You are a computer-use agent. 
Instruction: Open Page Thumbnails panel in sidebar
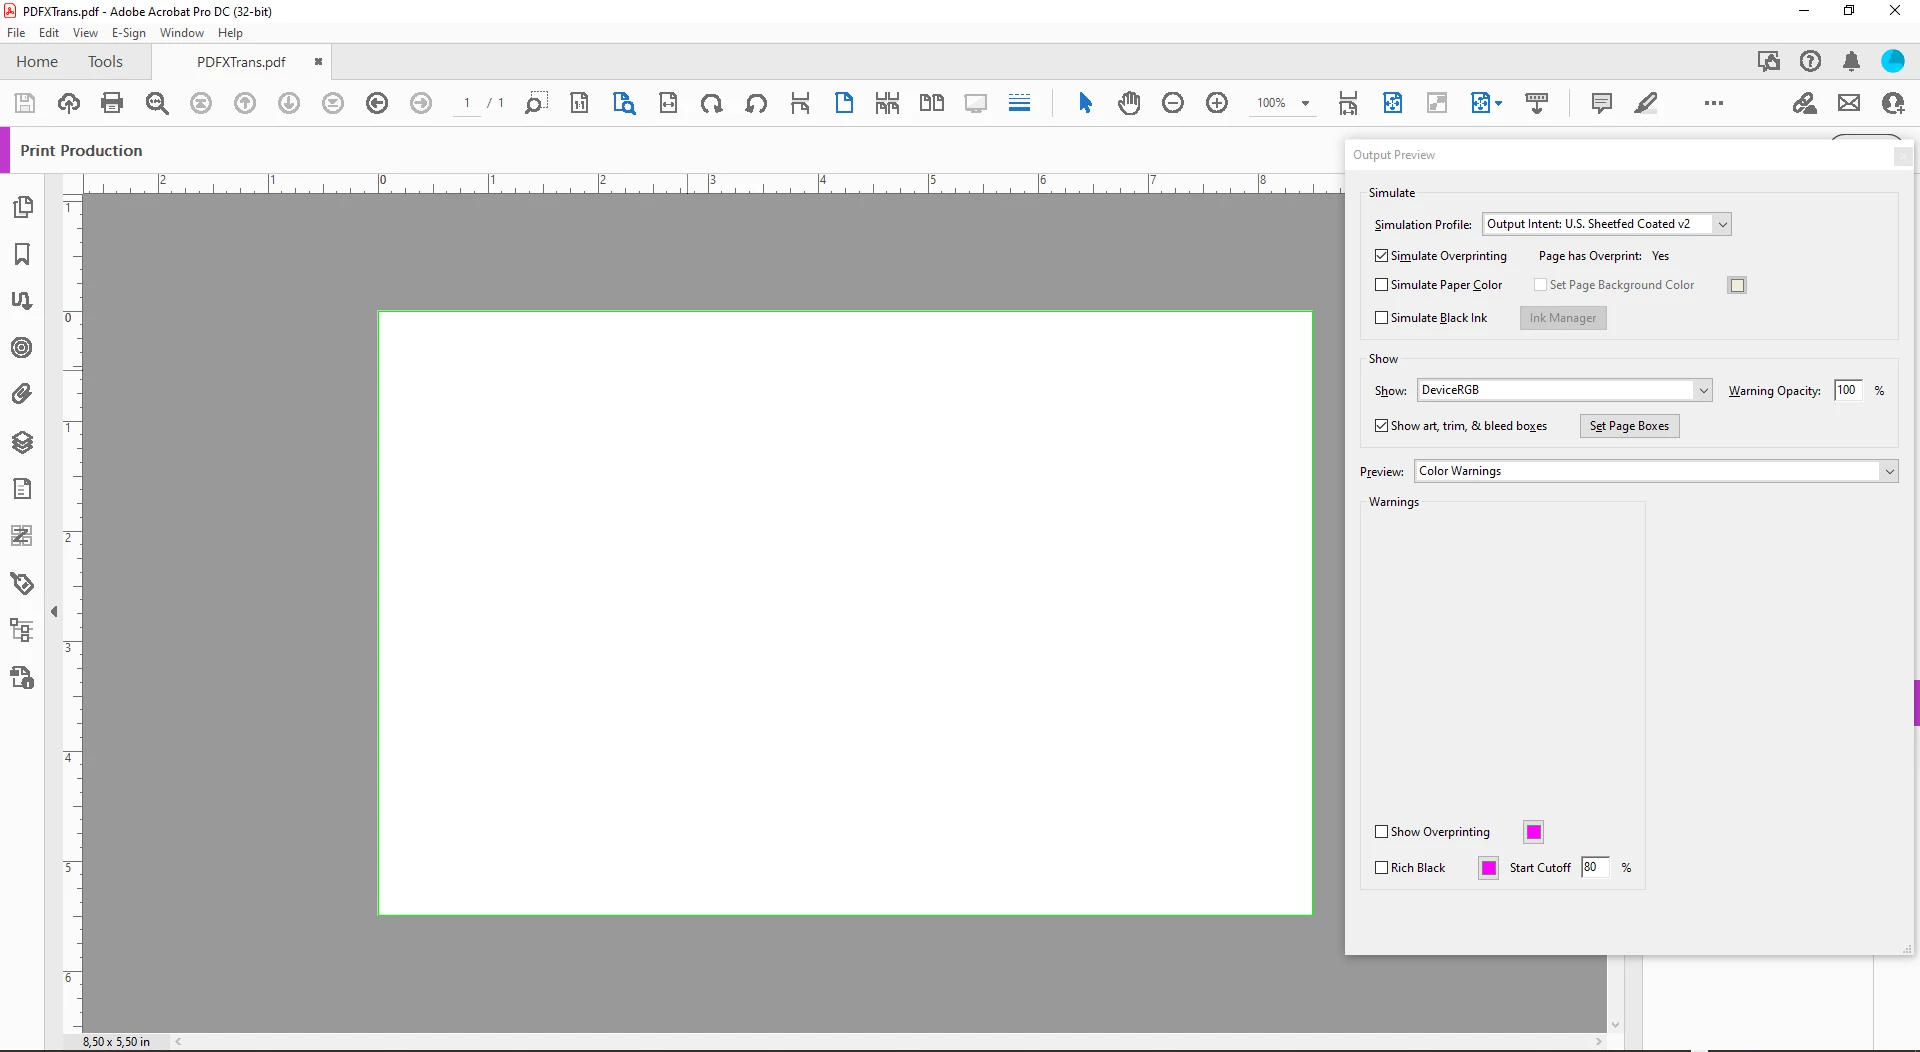(x=22, y=207)
